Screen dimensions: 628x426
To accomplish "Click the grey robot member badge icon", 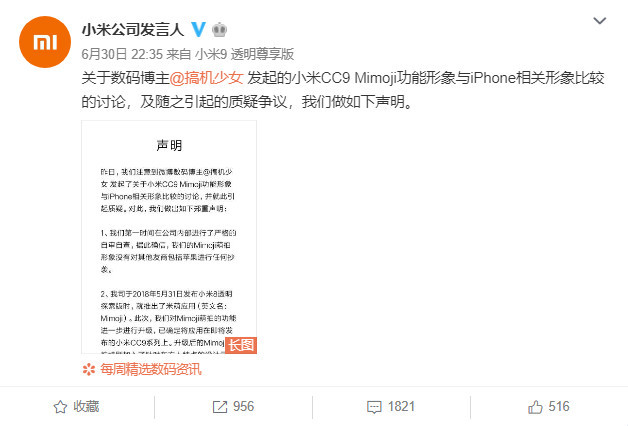I will coord(219,30).
